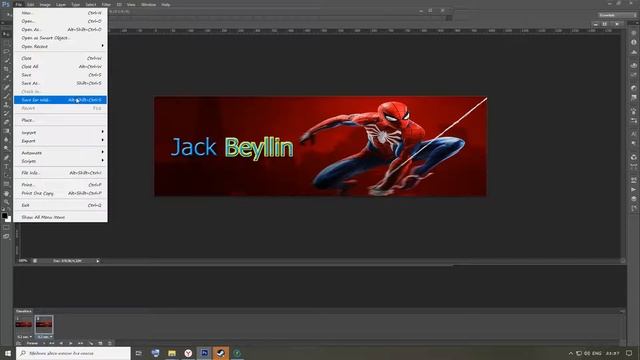Viewport: 640px width, 360px height.
Task: Select the Blur tool
Action: coord(6,140)
